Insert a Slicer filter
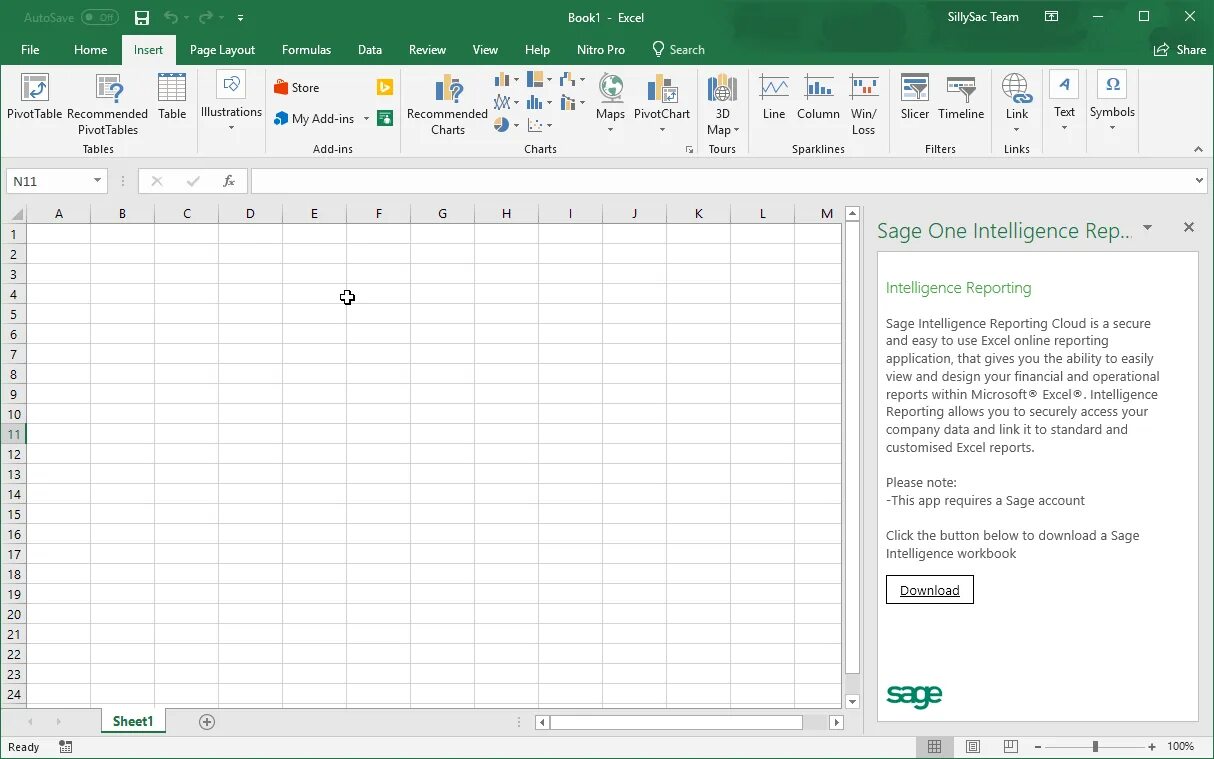The image size is (1214, 759). (x=915, y=98)
